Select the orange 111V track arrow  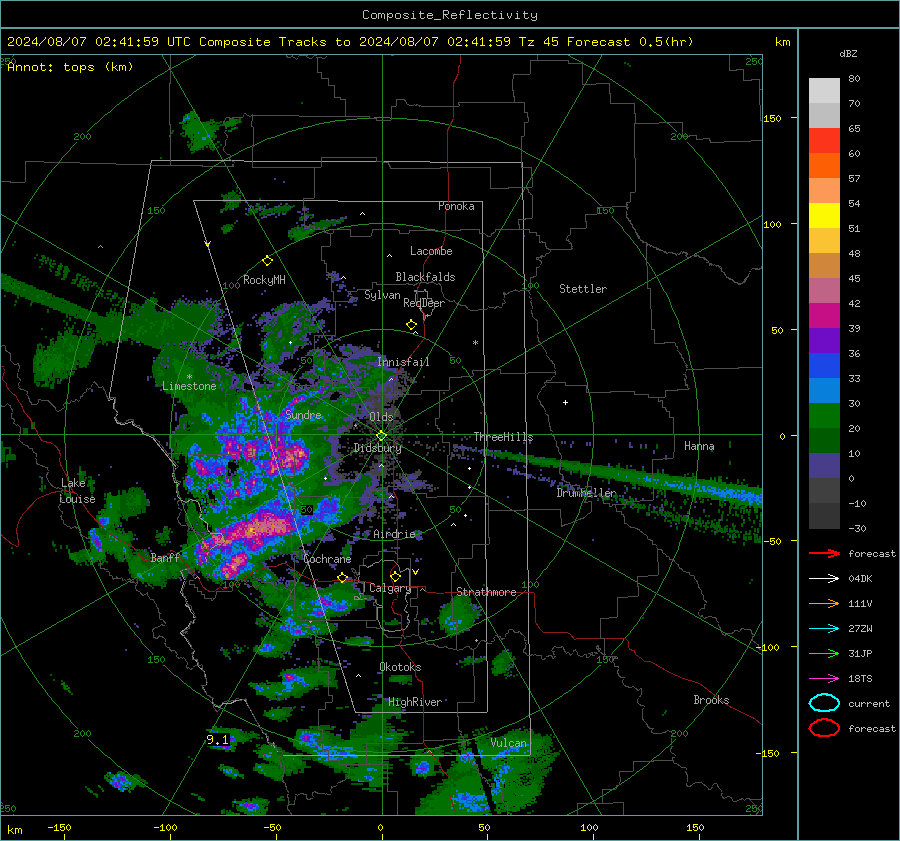tap(824, 603)
